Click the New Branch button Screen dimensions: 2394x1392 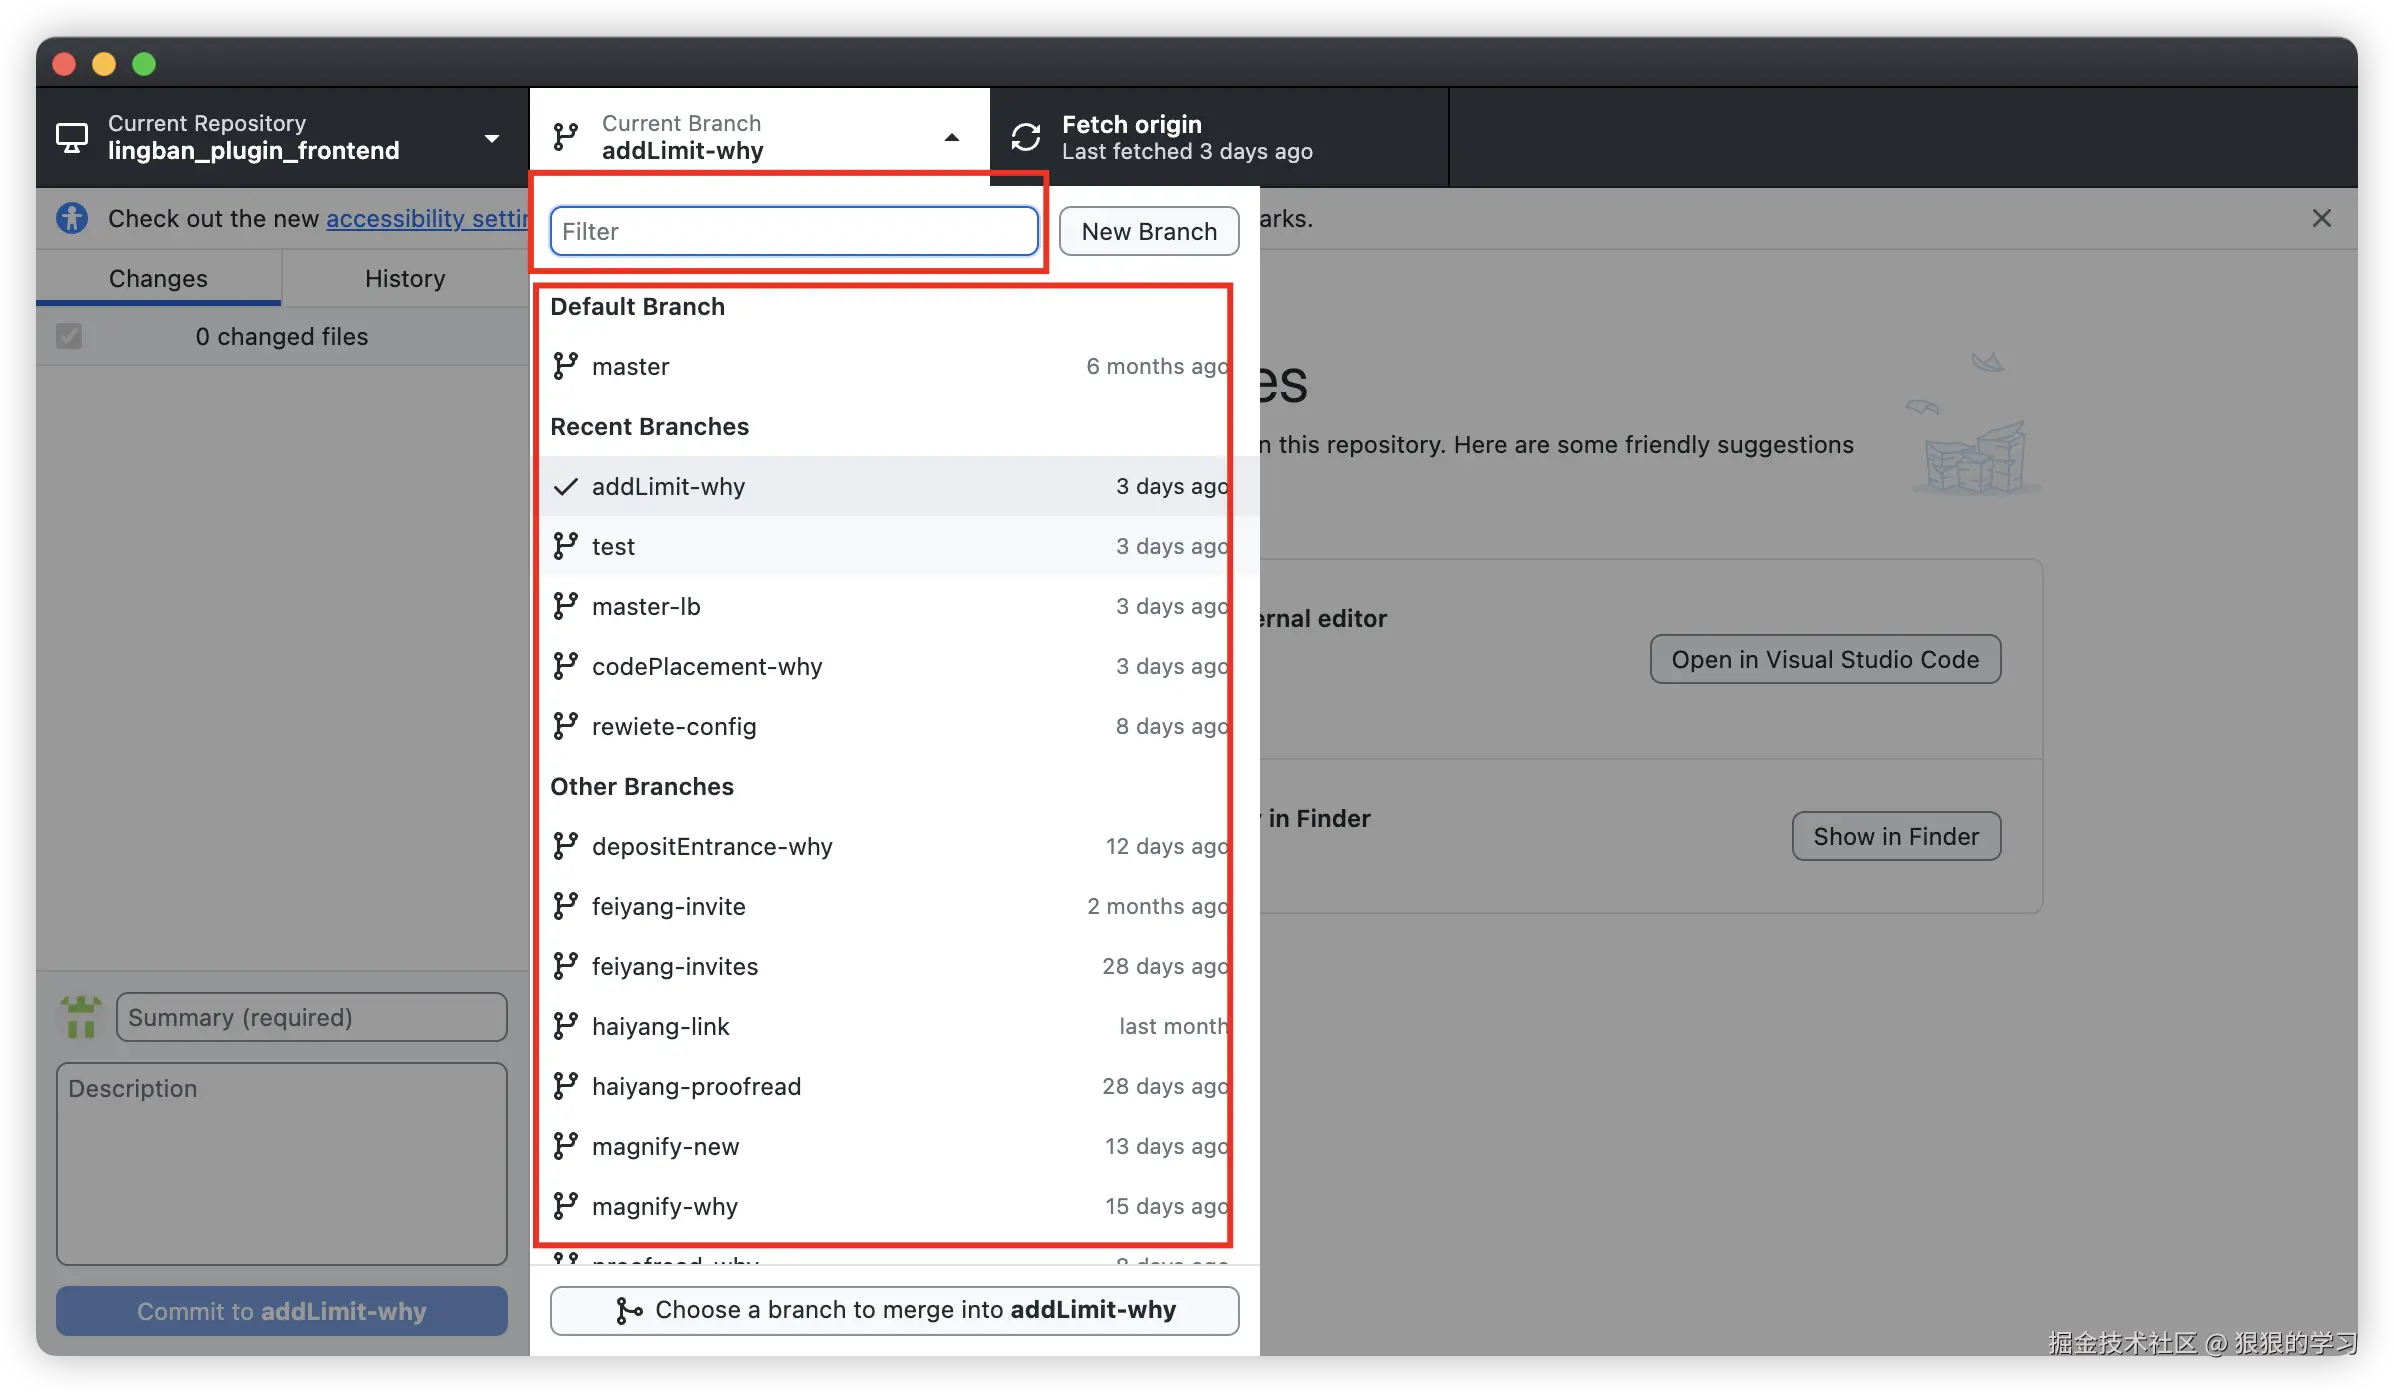click(x=1149, y=231)
